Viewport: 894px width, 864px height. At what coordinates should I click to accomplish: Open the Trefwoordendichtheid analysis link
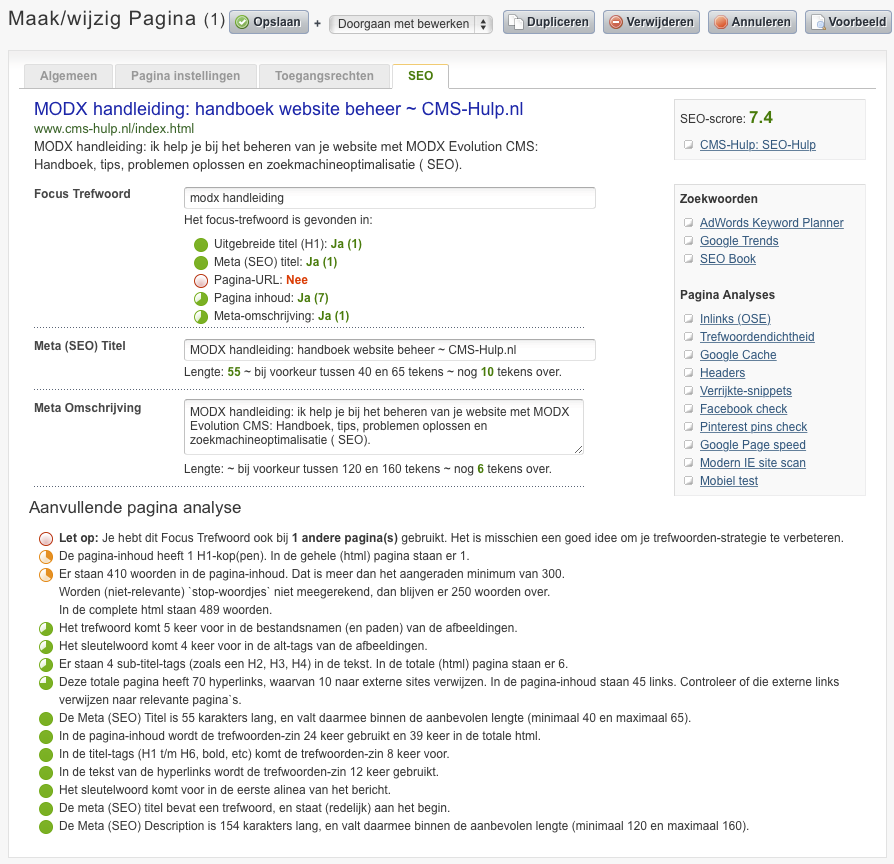click(757, 337)
